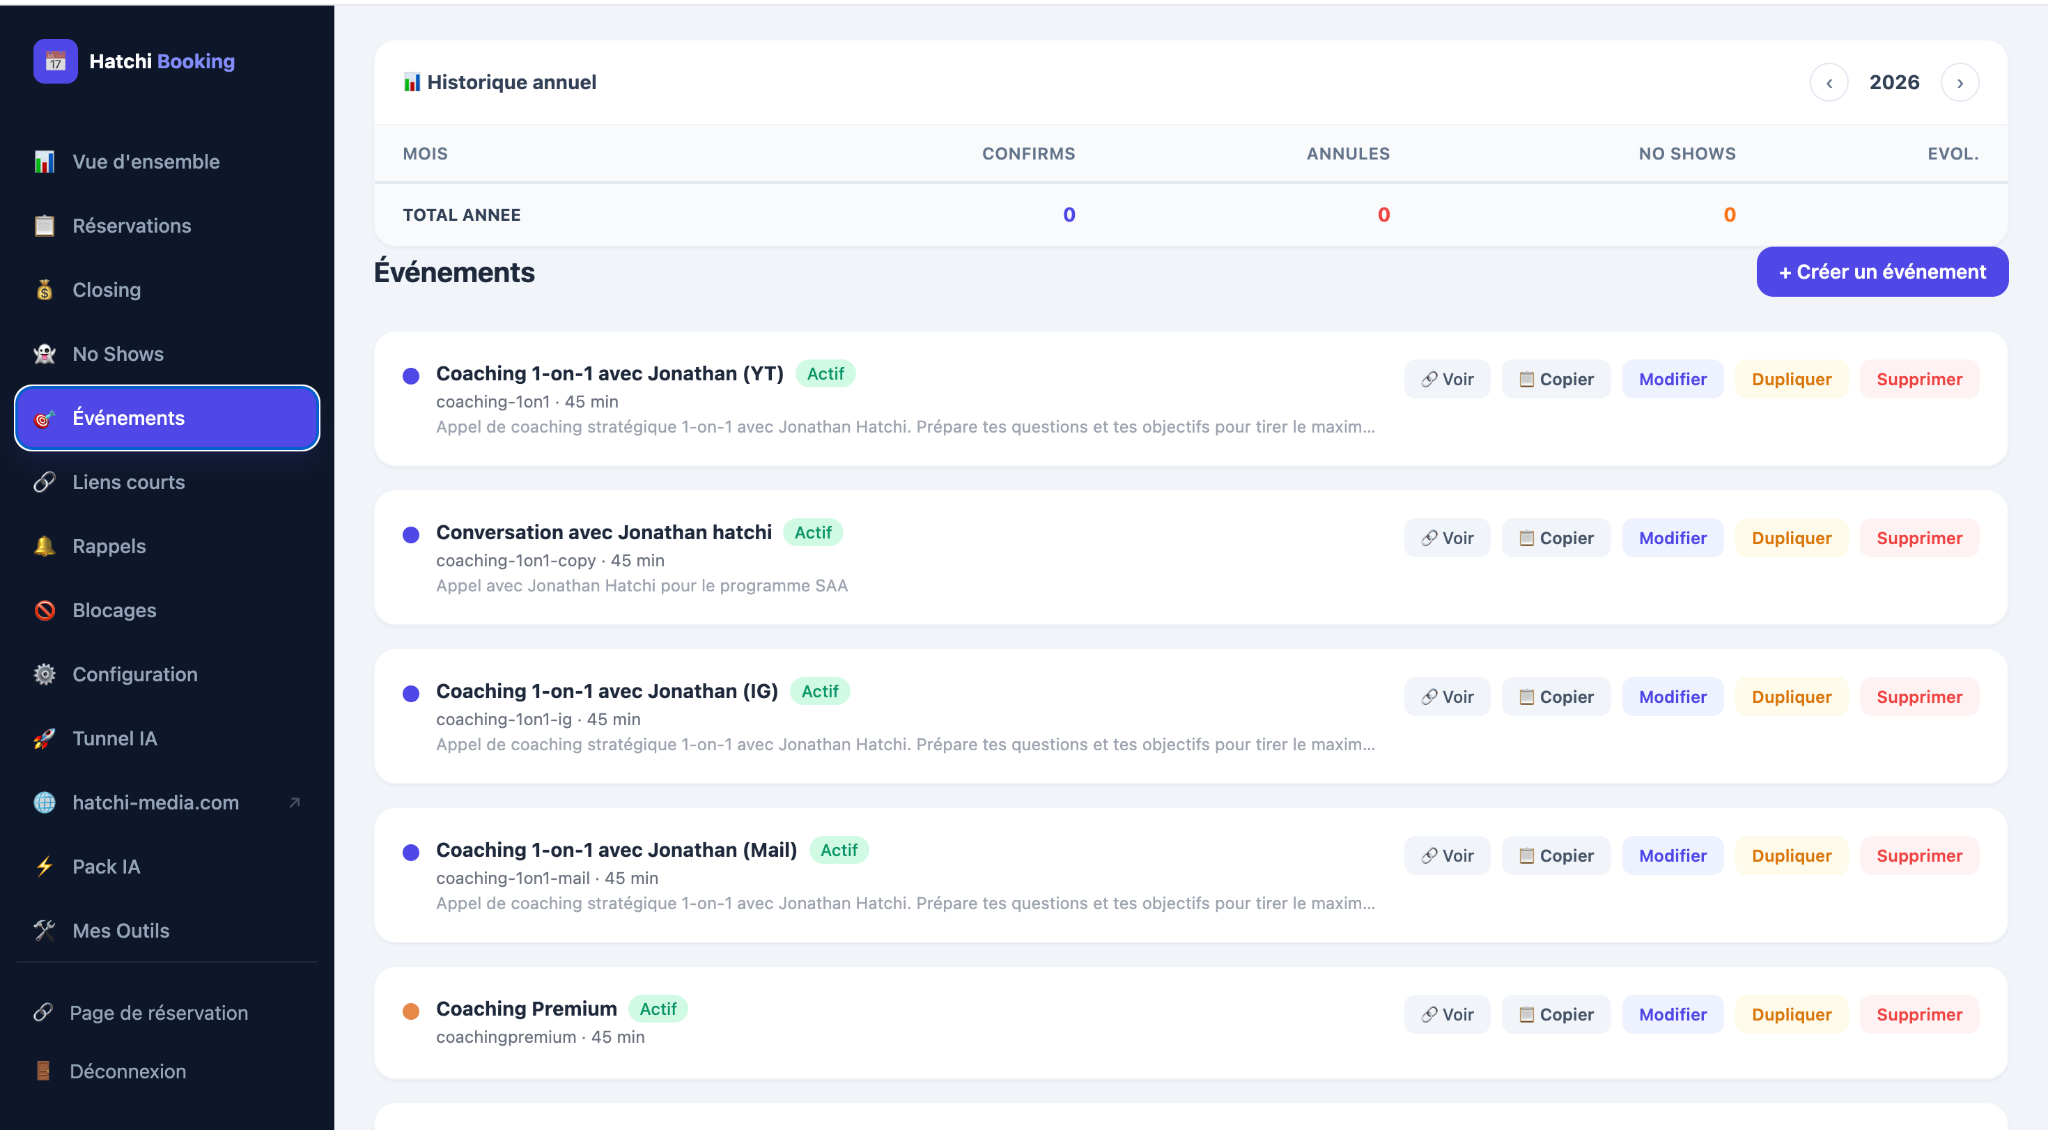Delete the Coaching 1-on-1 (IG) event
Screen dimensions: 2048x1130
click(1919, 697)
